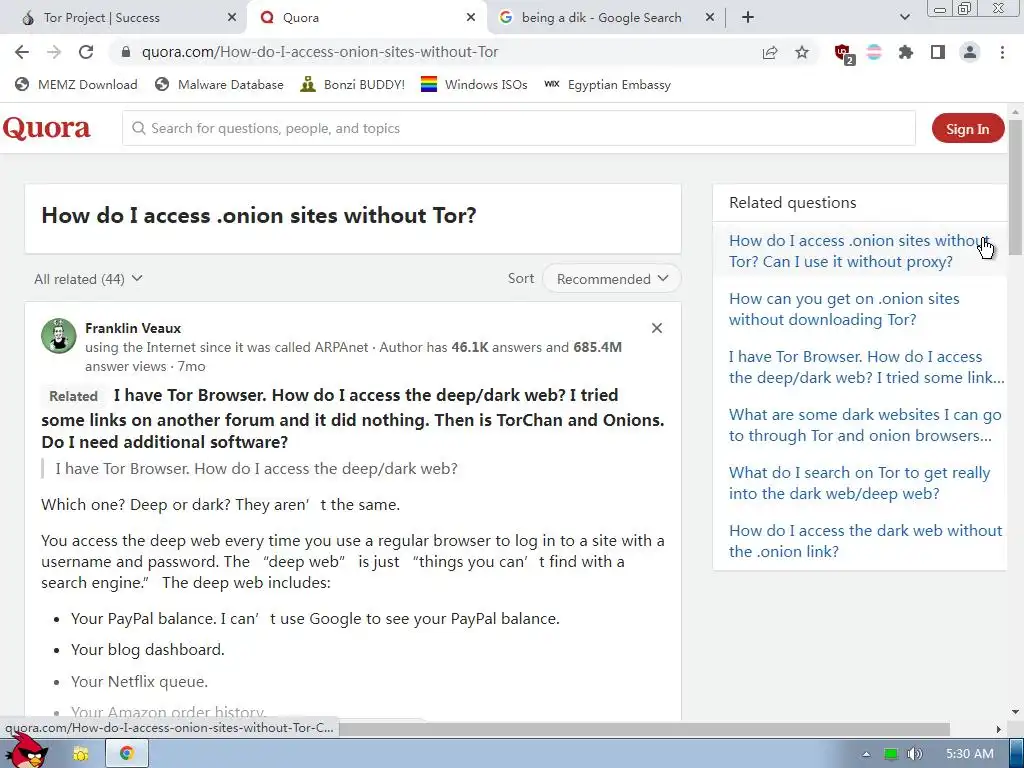1024x768 pixels.
Task: Open Franklin Veaux's profile picture
Action: pyautogui.click(x=59, y=336)
